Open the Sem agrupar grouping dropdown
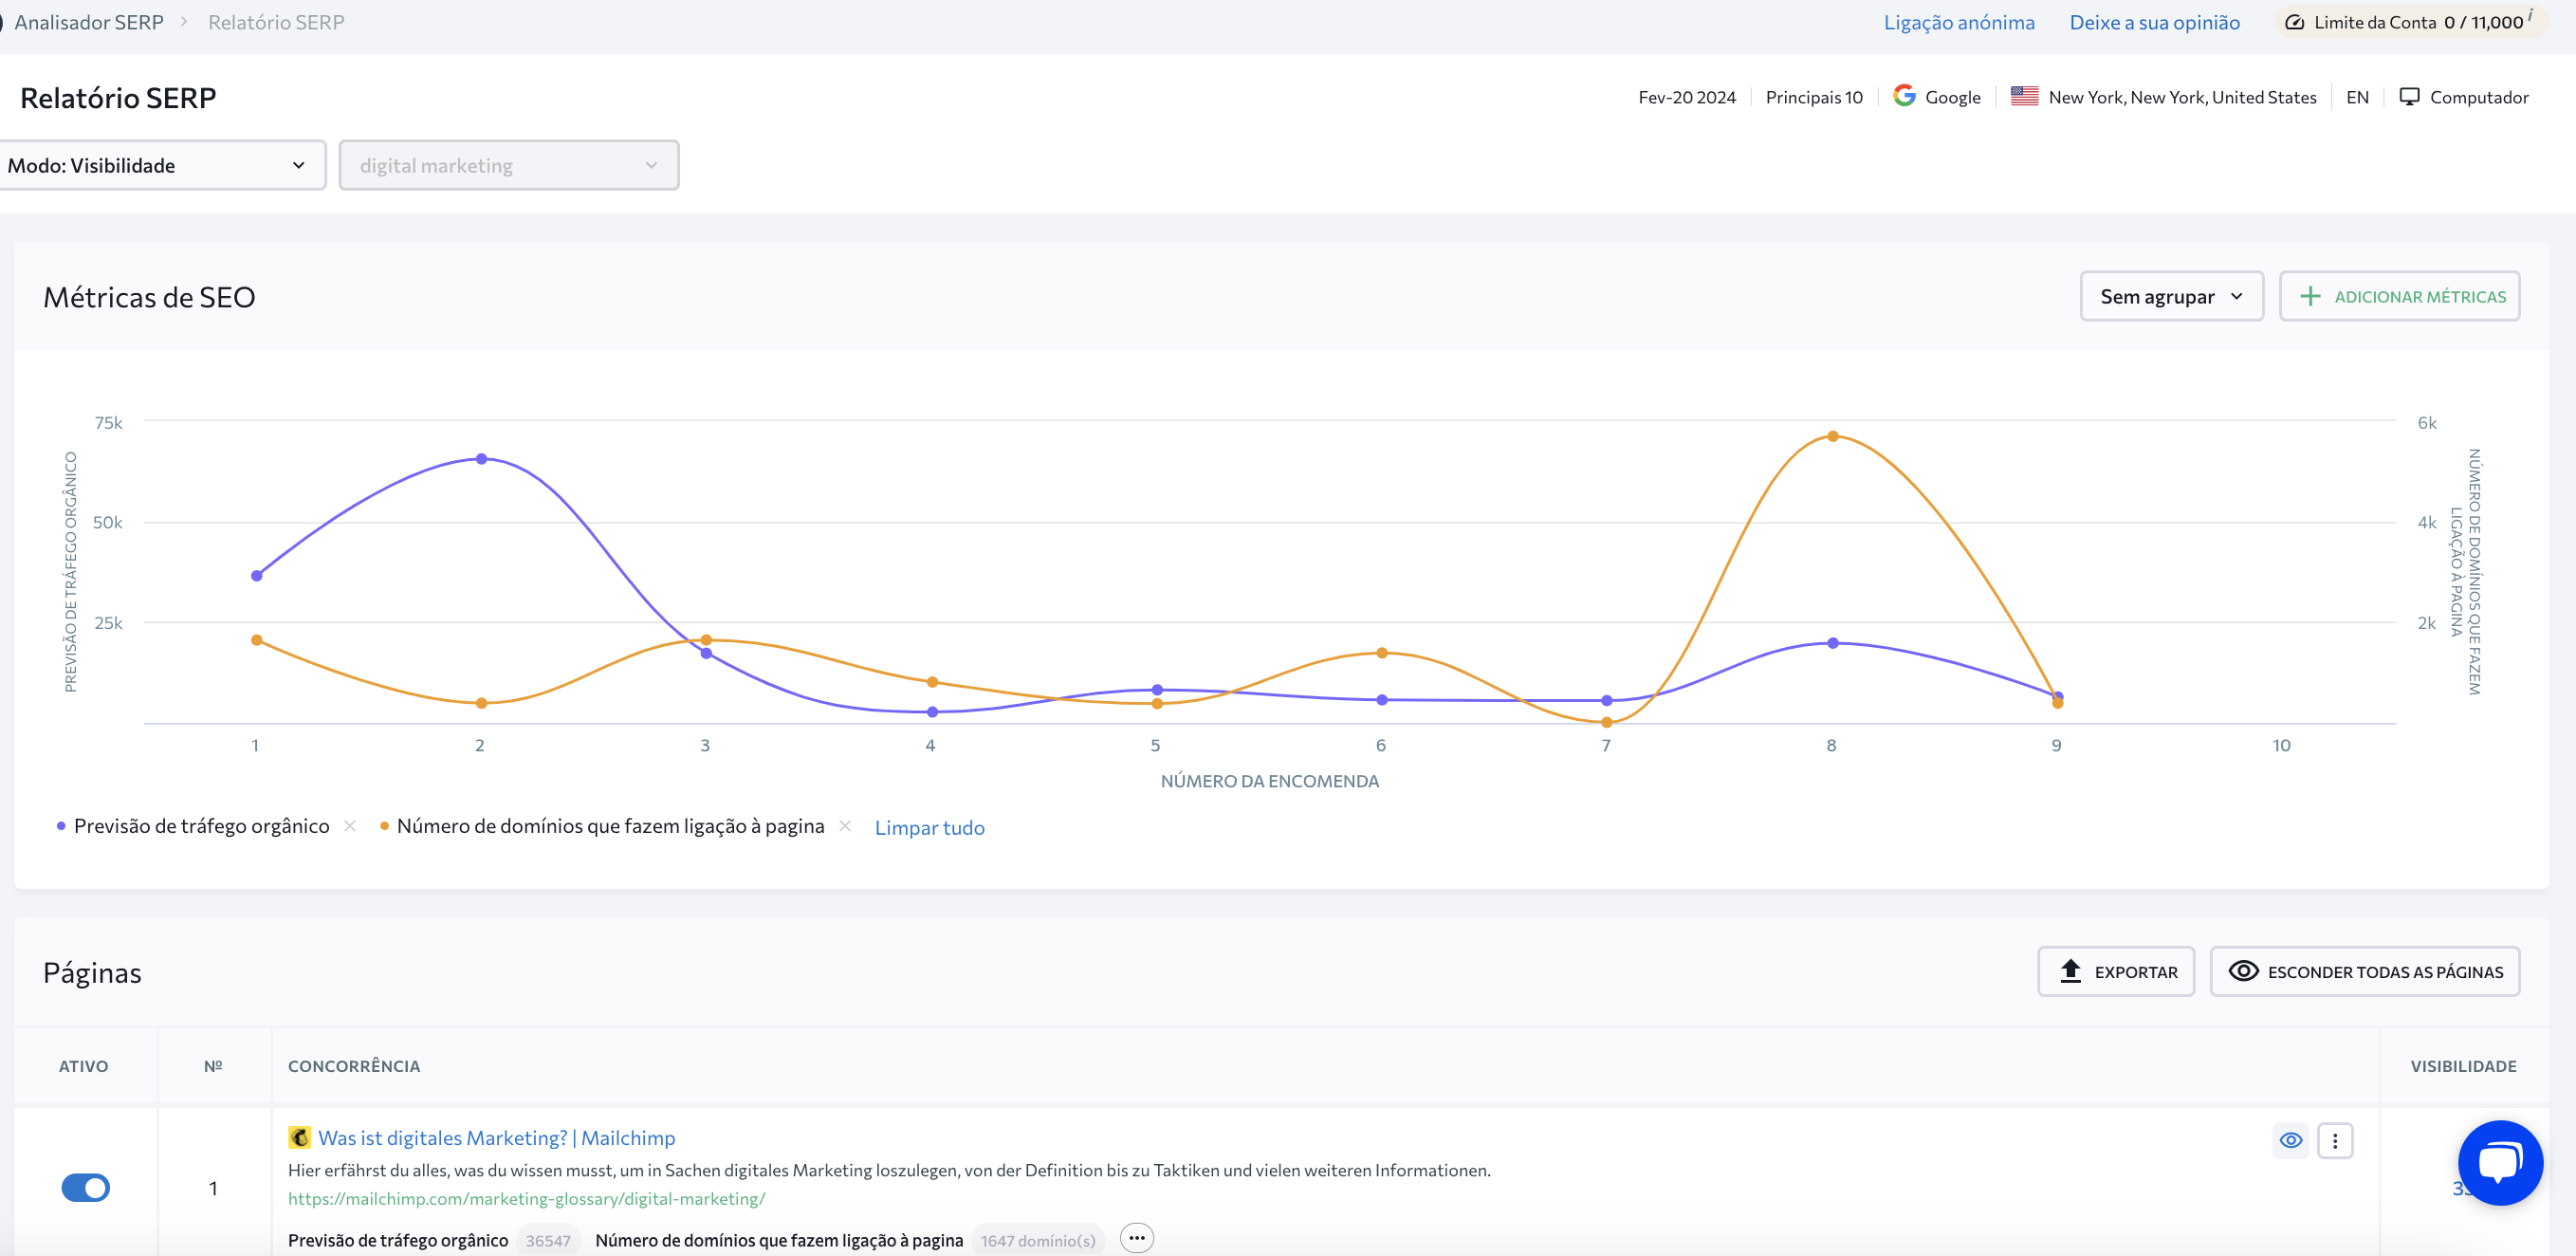2576x1256 pixels. (x=2171, y=296)
